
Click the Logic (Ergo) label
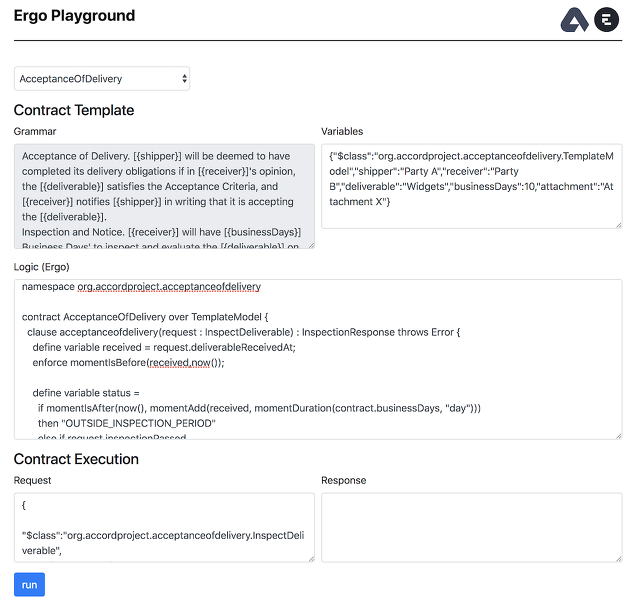[x=42, y=267]
